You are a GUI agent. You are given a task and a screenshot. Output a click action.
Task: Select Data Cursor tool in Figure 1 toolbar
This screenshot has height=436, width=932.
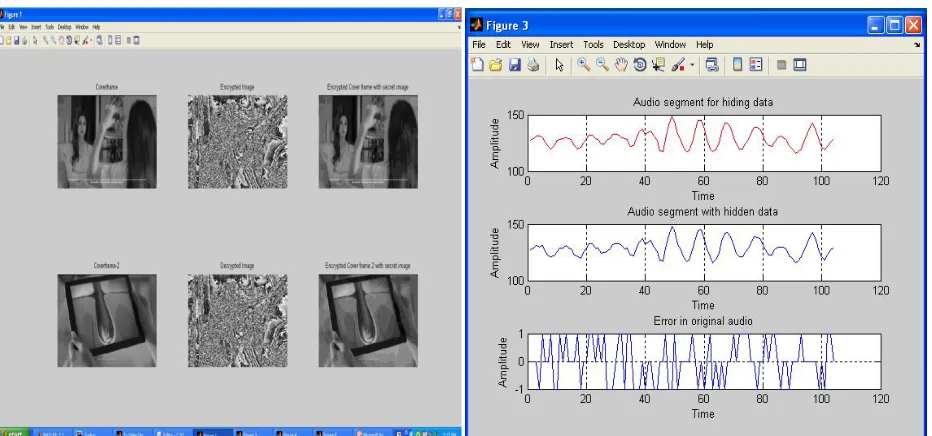pyautogui.click(x=77, y=40)
